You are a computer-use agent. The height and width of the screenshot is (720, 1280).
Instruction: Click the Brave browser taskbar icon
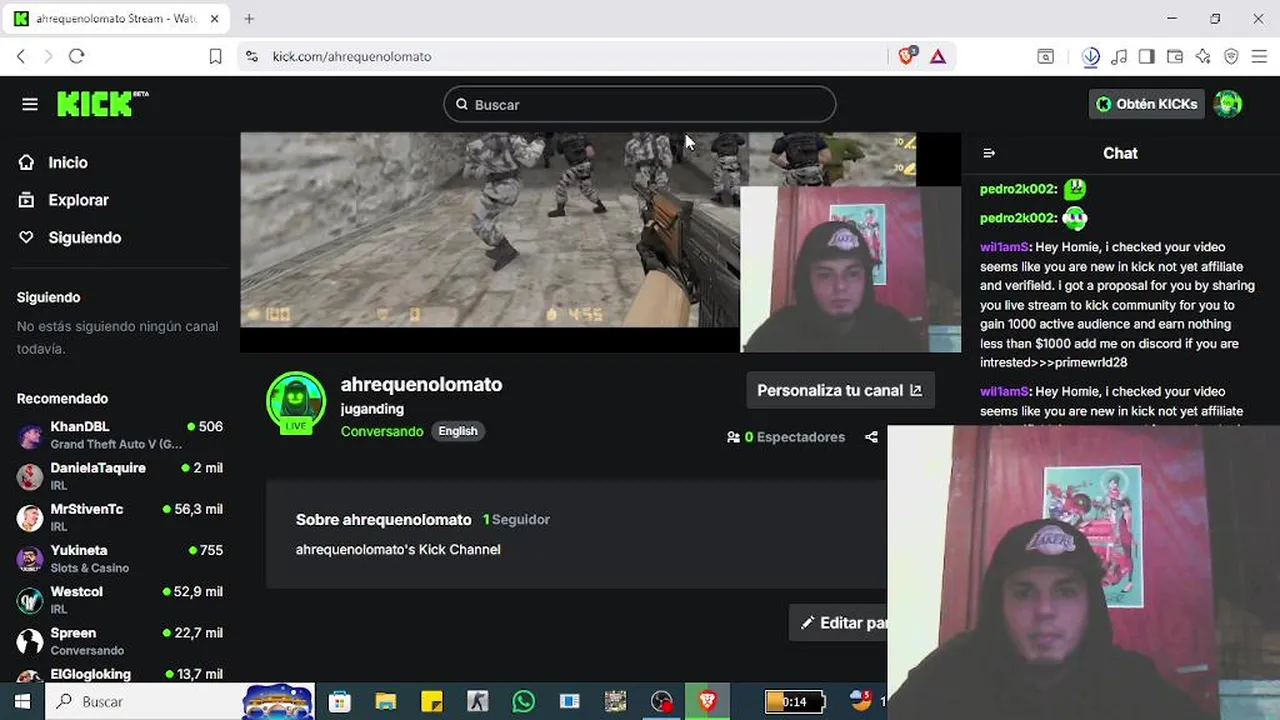click(x=708, y=701)
